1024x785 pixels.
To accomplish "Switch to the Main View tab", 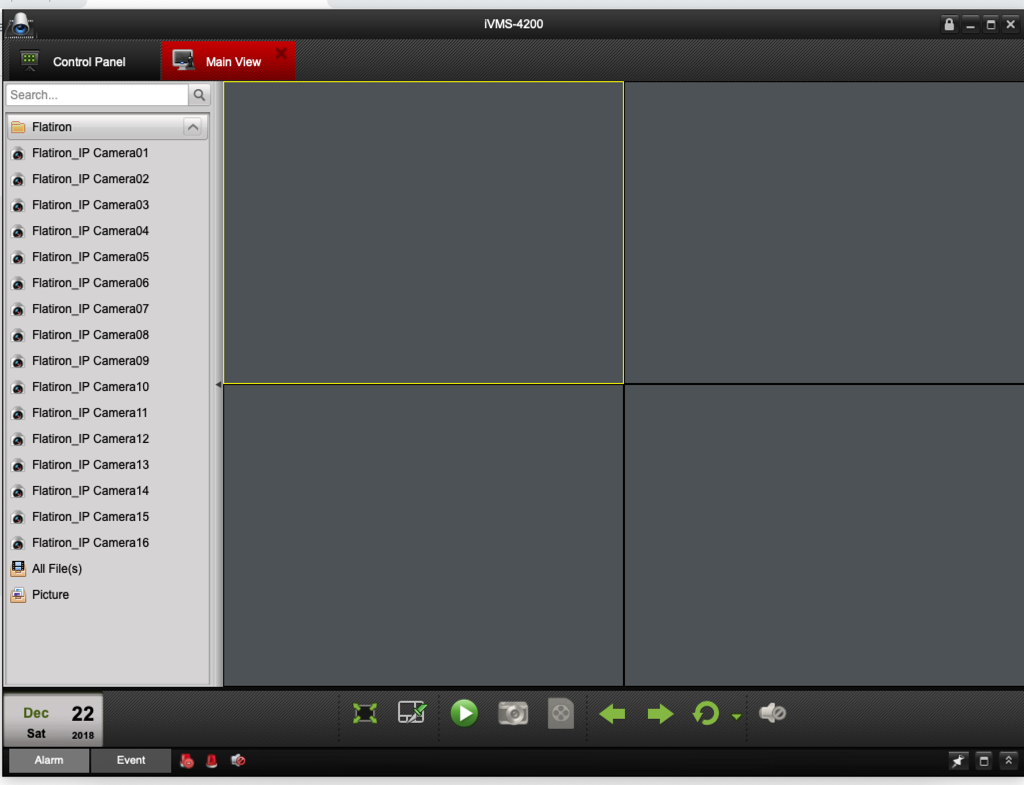I will point(227,61).
